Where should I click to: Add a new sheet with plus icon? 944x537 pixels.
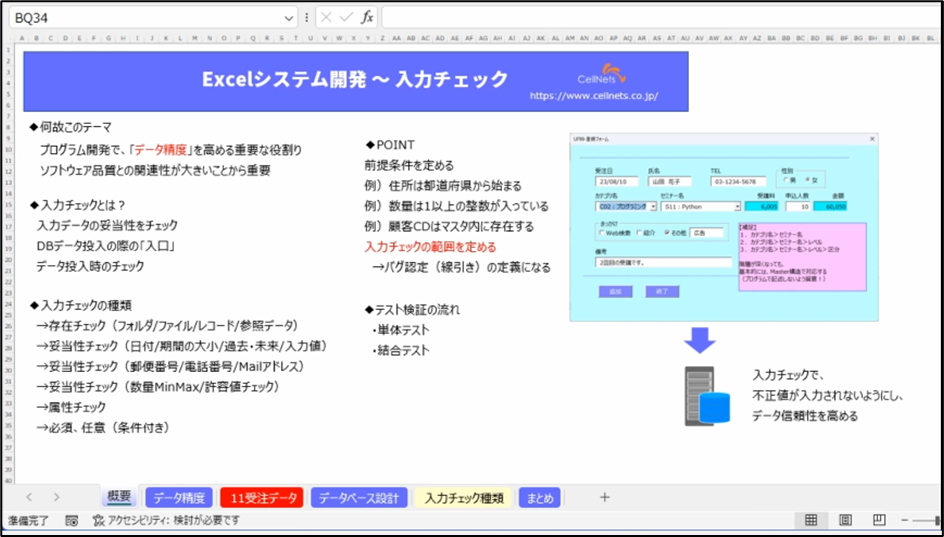(x=604, y=497)
